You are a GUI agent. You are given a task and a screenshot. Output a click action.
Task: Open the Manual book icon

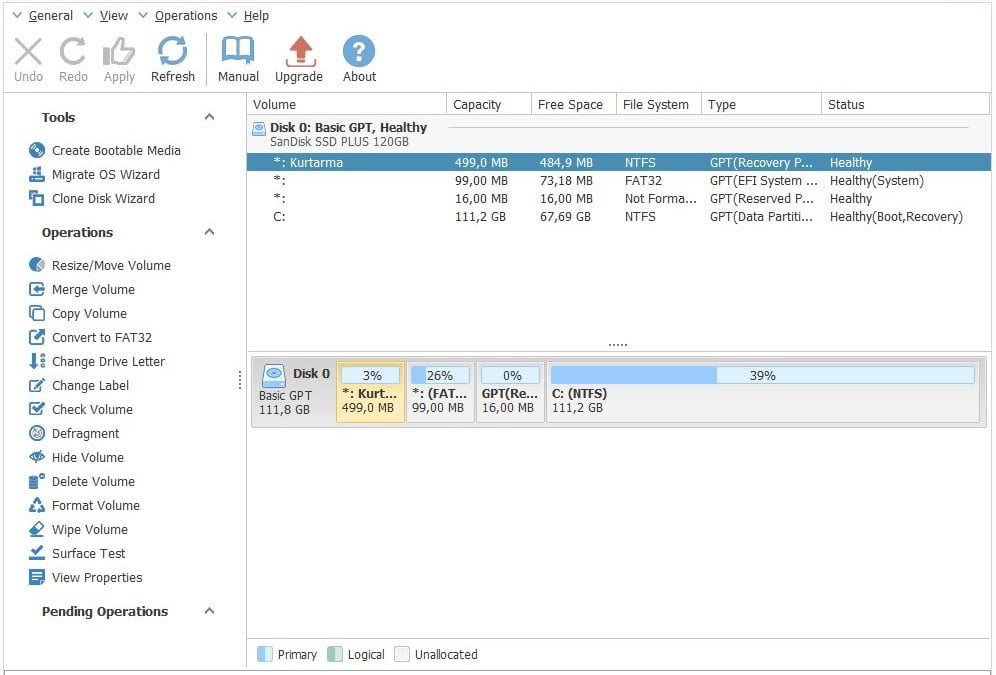coord(238,52)
